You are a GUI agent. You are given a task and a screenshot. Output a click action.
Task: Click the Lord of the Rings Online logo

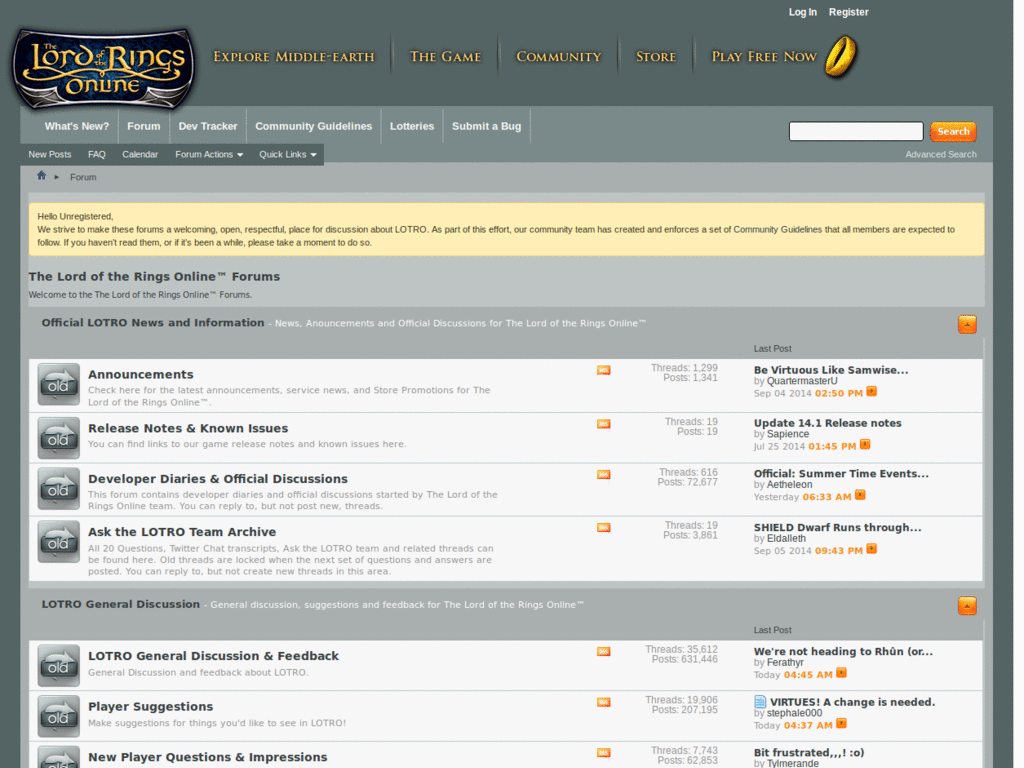104,69
